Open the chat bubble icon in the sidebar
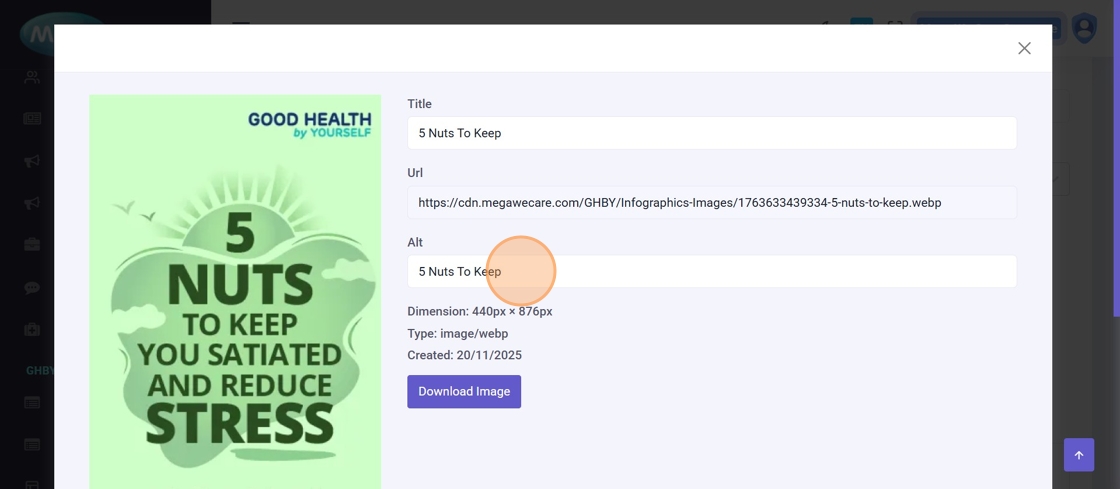Viewport: 1120px width, 489px height. pyautogui.click(x=32, y=288)
